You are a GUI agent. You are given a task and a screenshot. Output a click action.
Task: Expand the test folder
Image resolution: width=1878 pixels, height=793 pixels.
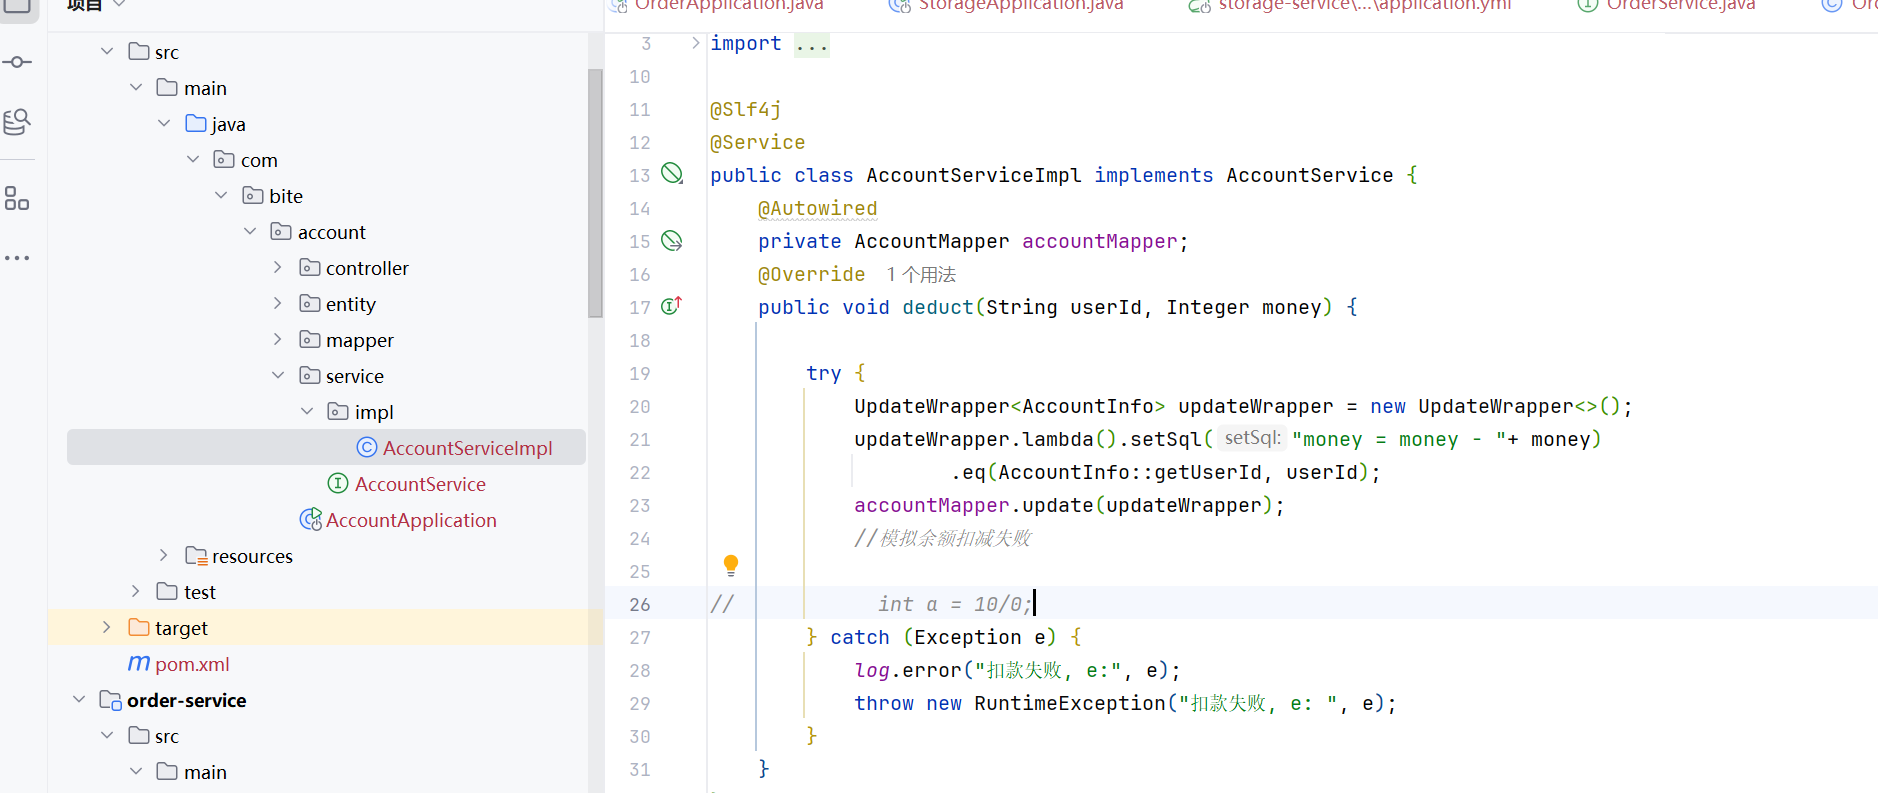tap(136, 591)
